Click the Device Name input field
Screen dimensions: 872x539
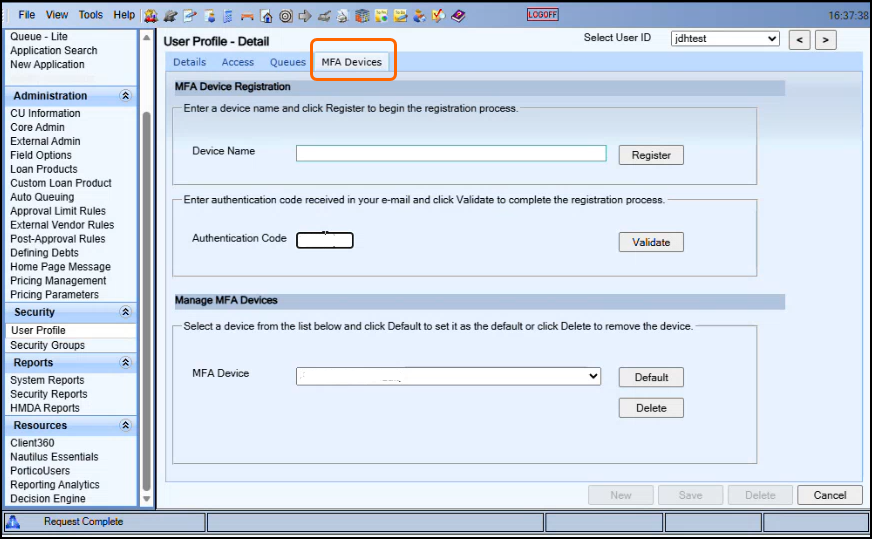[x=450, y=153]
